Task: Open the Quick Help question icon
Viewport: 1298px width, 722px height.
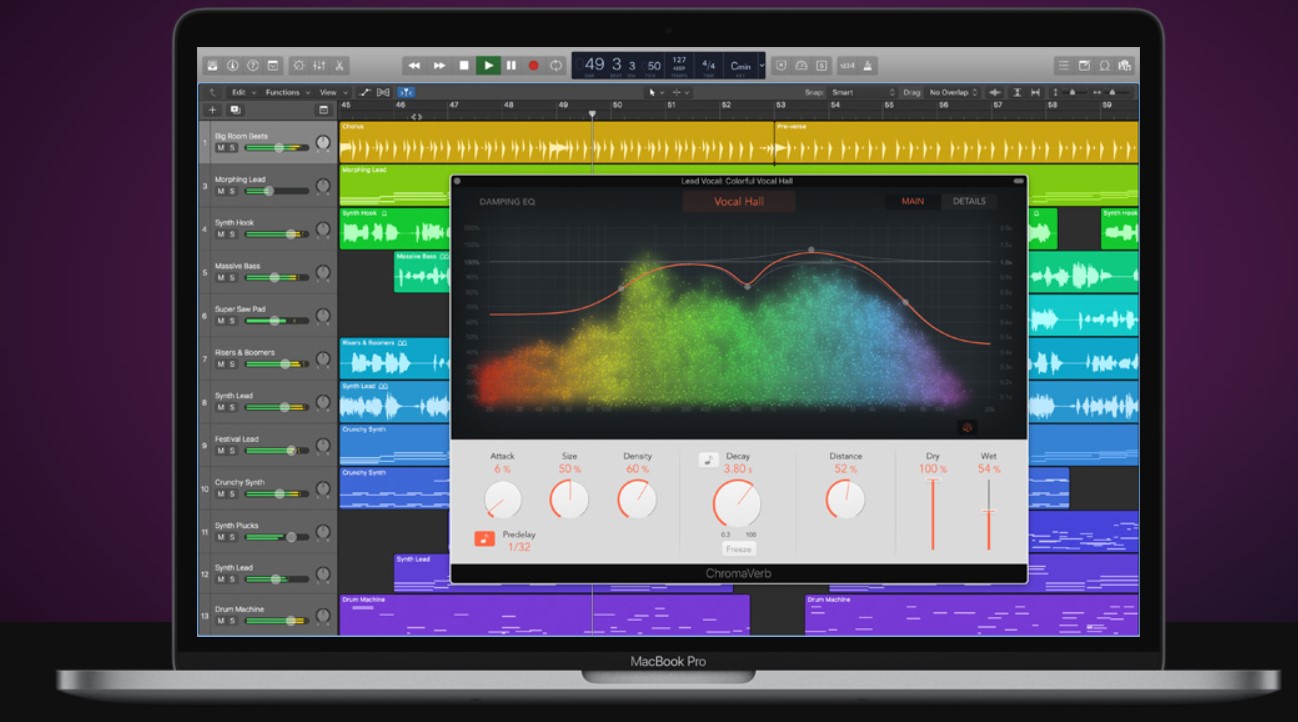Action: tap(253, 65)
